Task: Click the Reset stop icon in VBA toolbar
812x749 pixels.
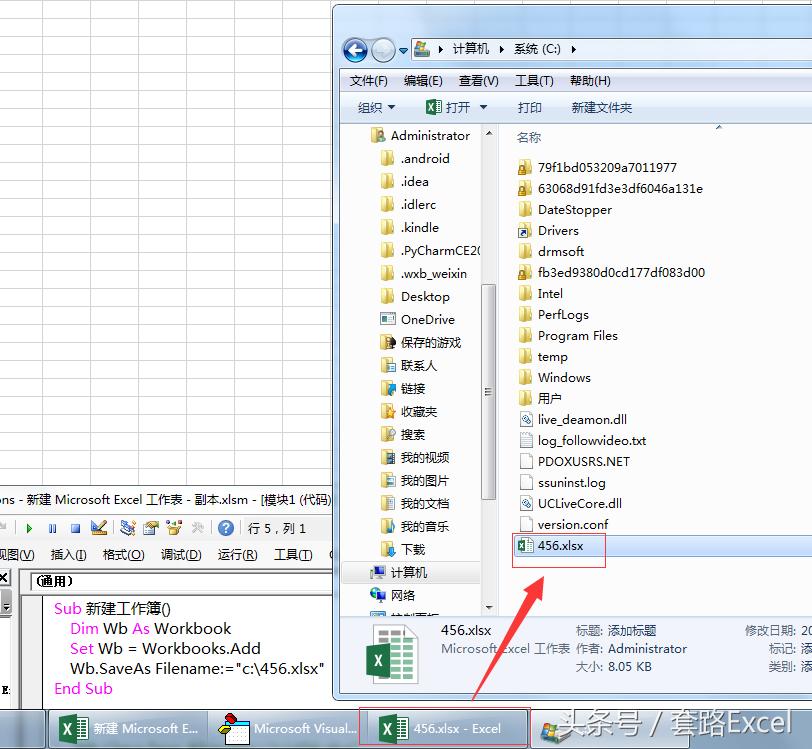Action: [76, 528]
